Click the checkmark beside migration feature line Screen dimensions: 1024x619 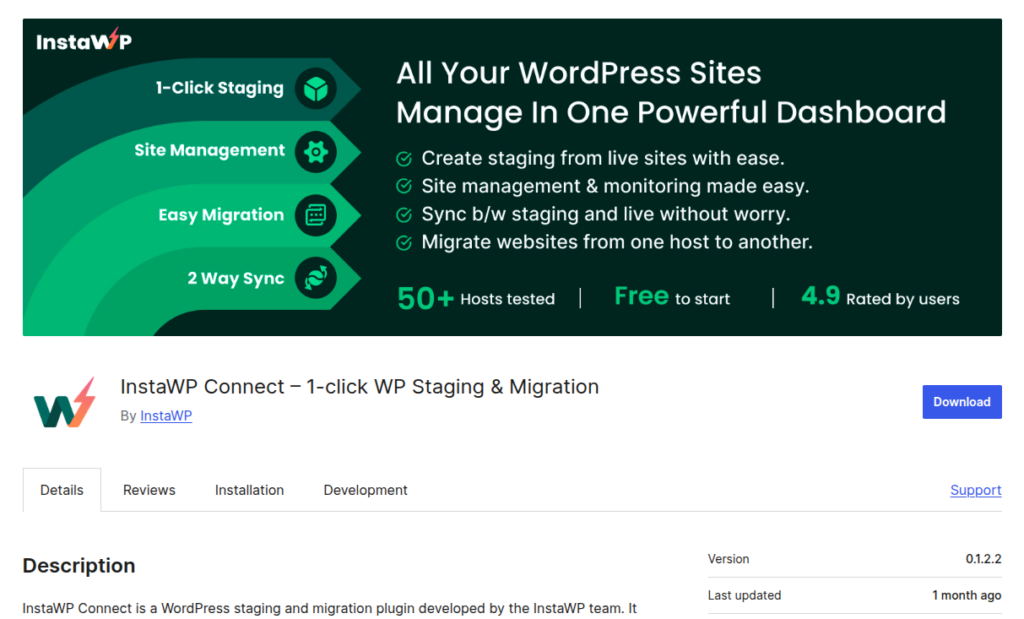[403, 242]
